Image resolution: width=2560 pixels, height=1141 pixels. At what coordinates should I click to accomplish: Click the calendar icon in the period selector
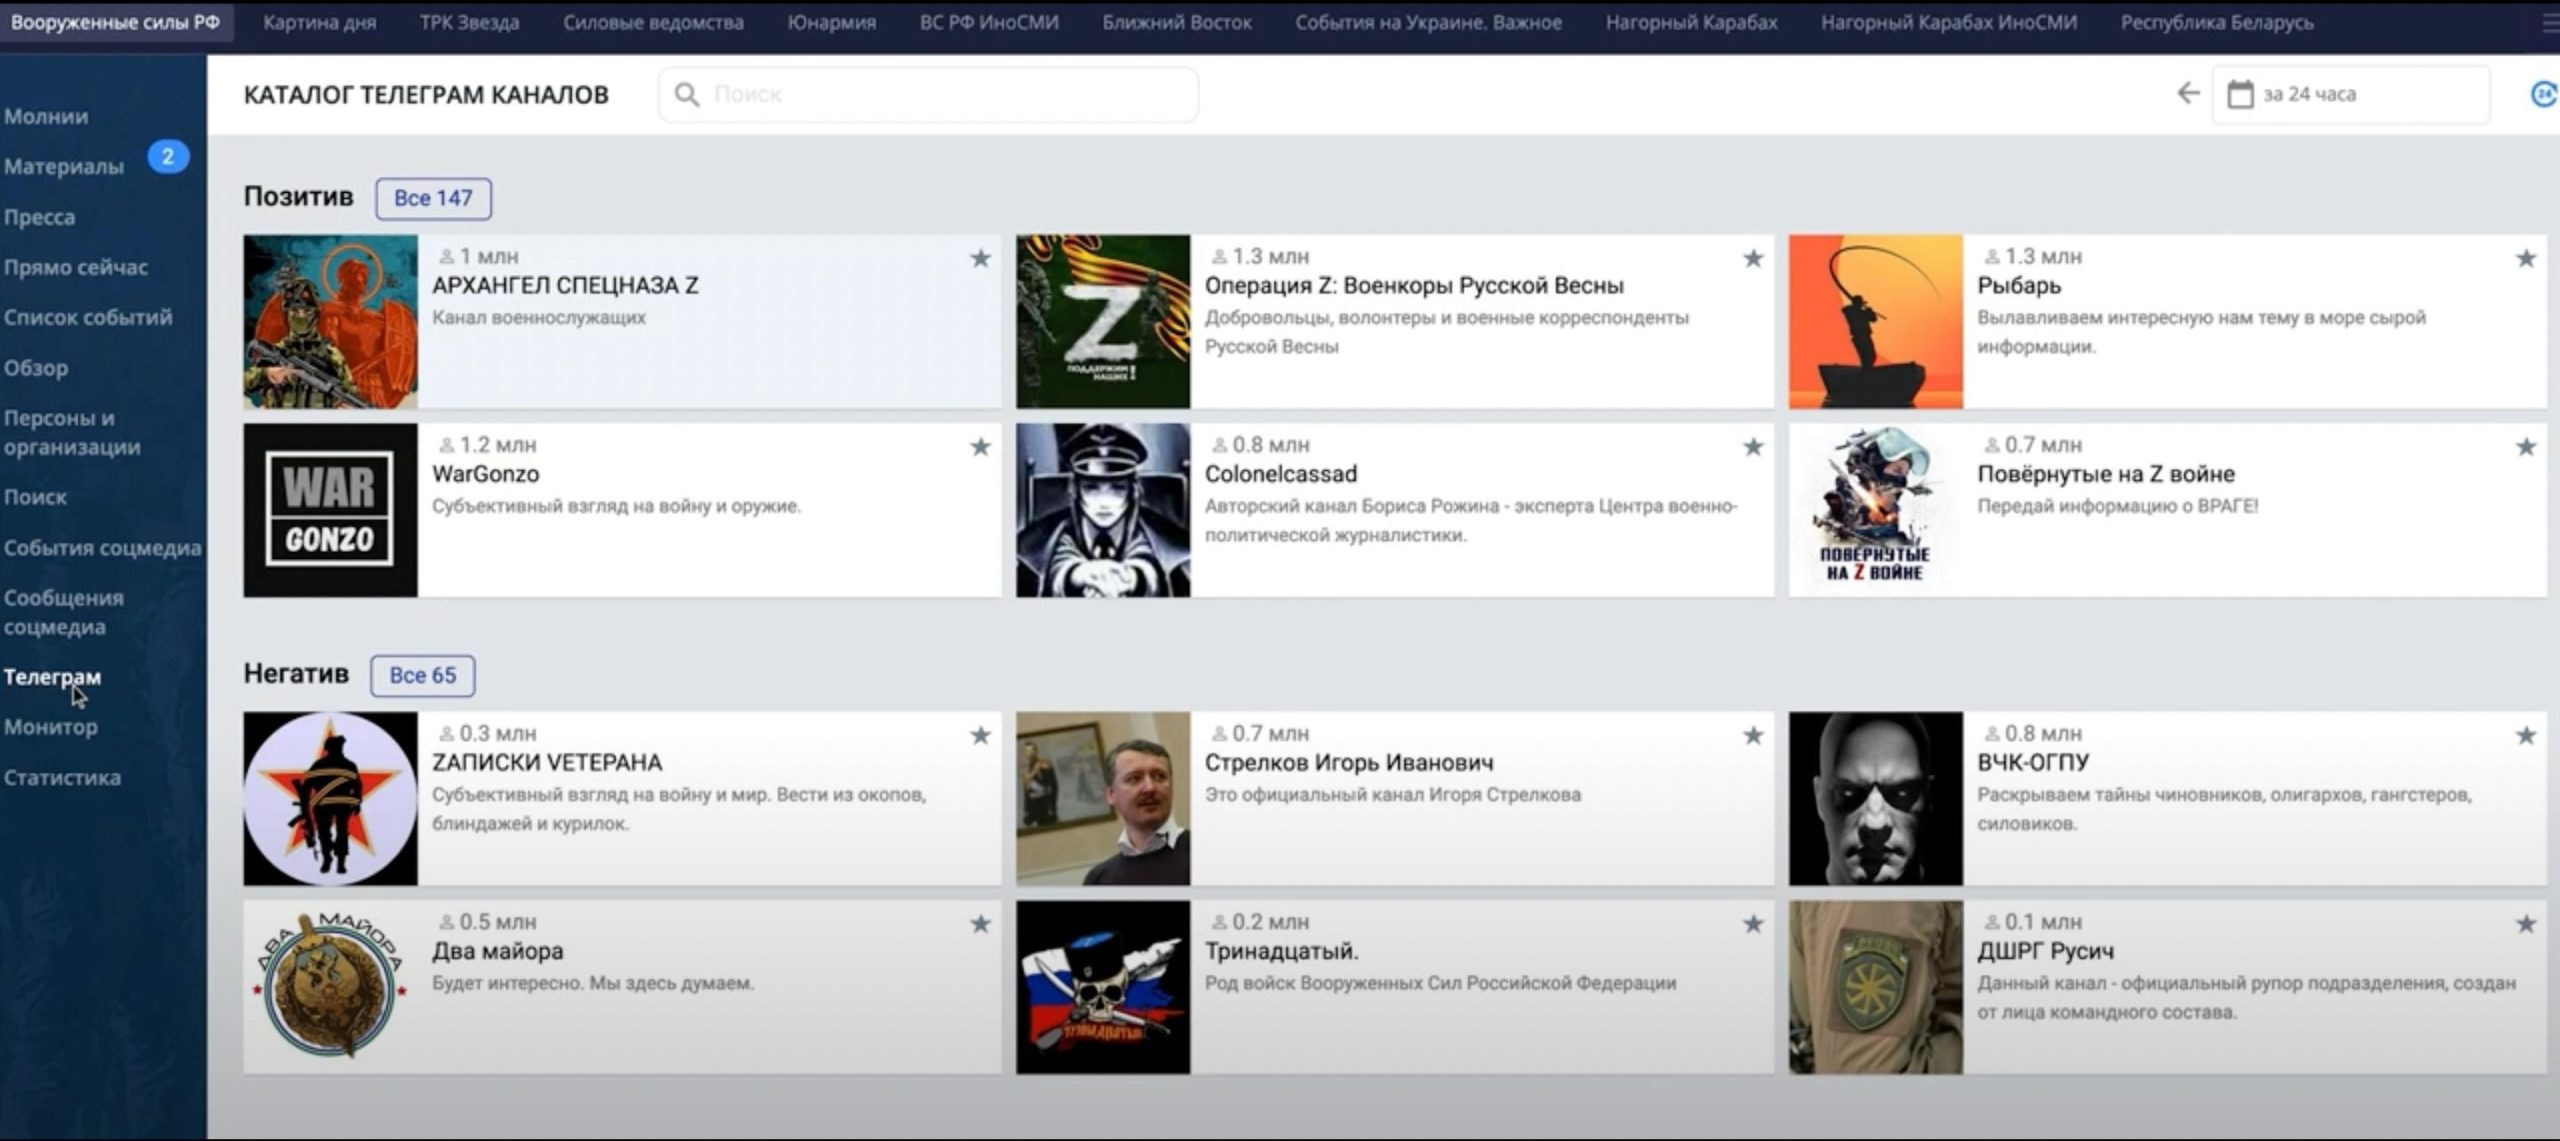[x=2240, y=95]
